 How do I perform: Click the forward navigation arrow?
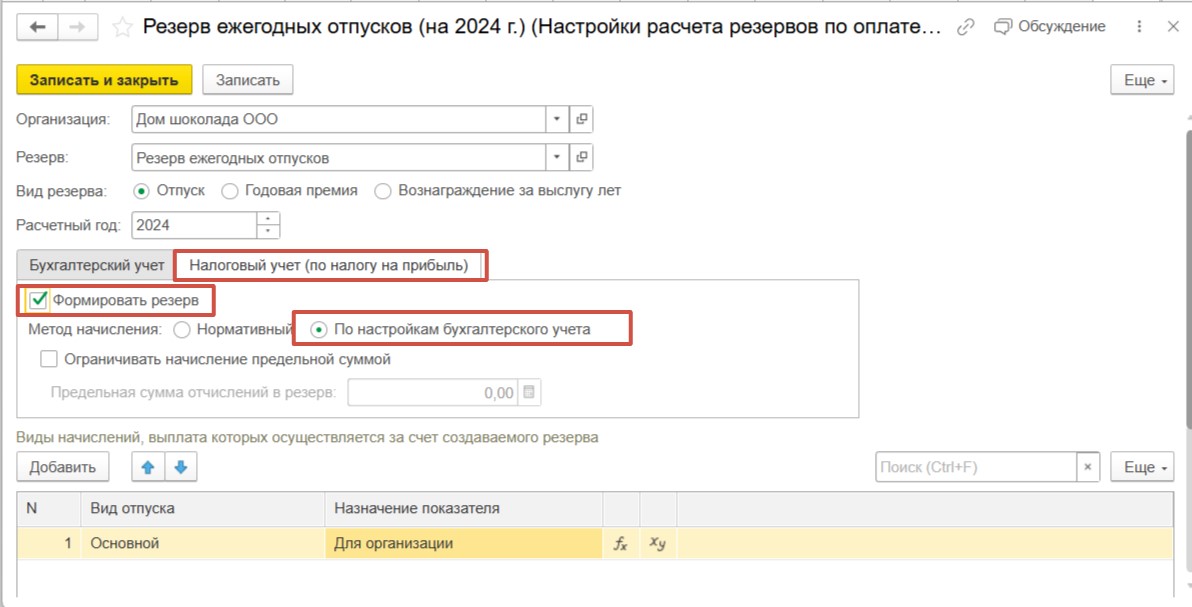(x=78, y=27)
